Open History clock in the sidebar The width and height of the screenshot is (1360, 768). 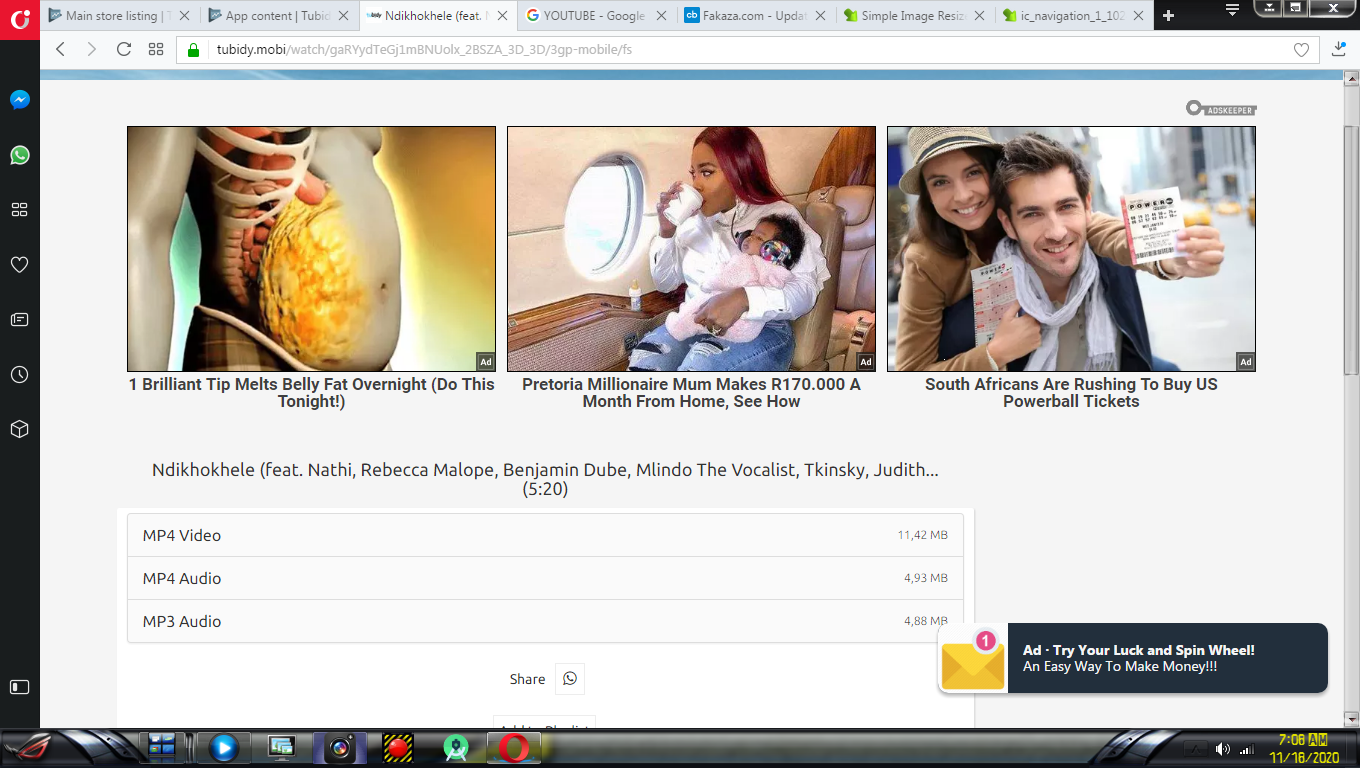click(19, 375)
